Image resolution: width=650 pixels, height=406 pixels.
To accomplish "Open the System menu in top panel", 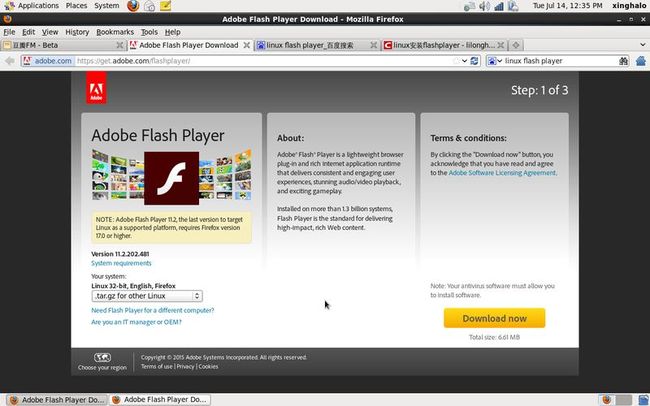I will [x=107, y=5].
